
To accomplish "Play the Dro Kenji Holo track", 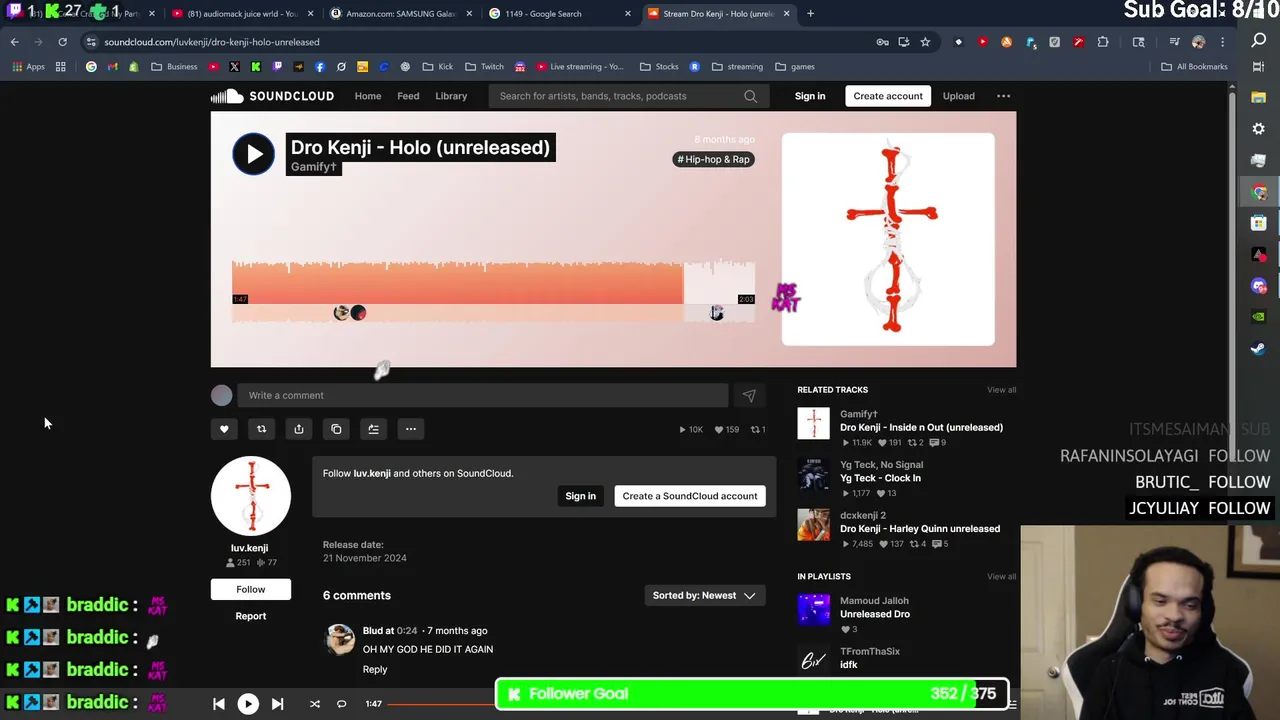I will click(x=253, y=154).
